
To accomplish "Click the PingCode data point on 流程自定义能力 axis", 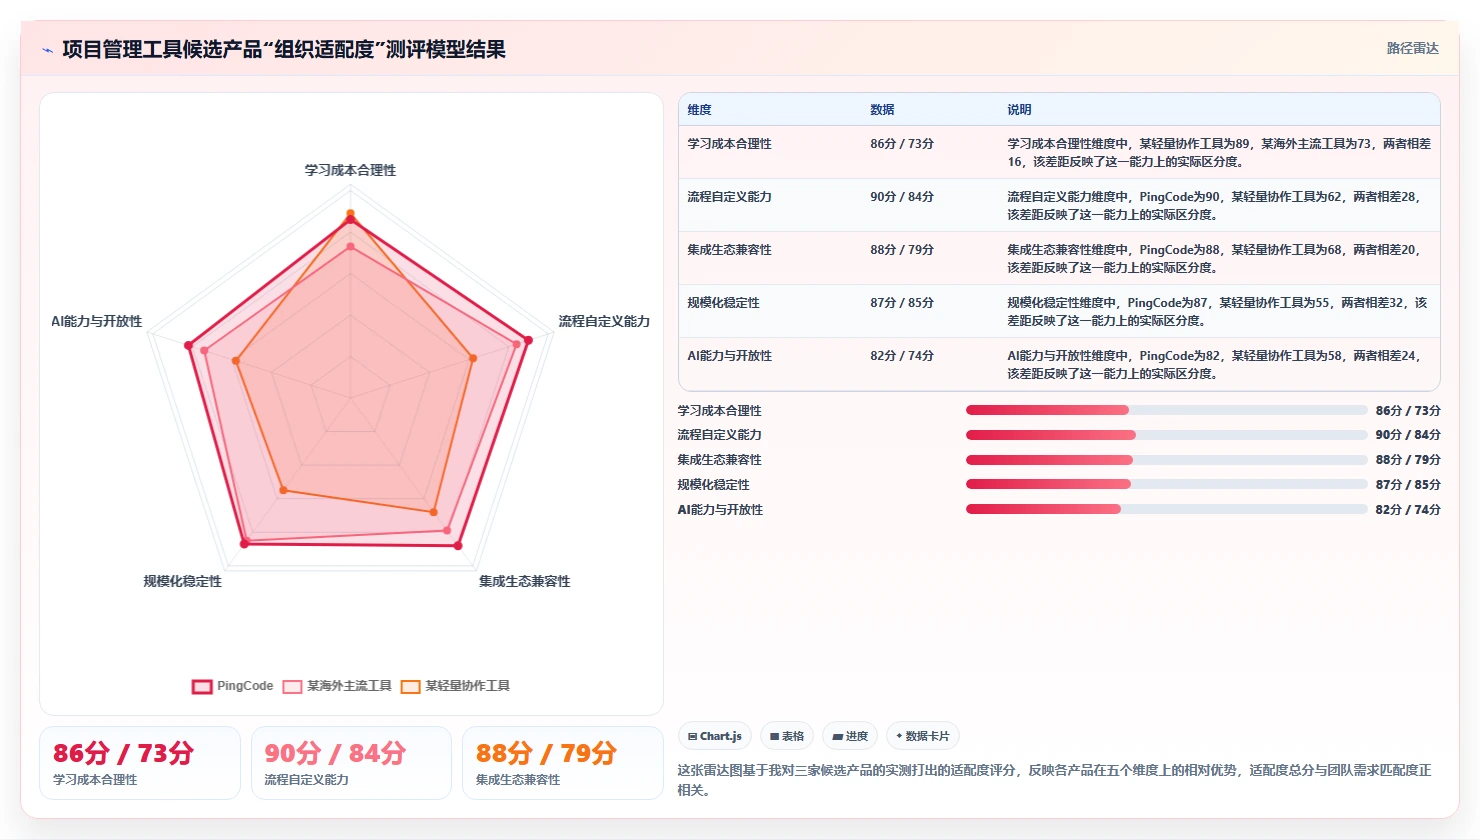I will [x=528, y=340].
